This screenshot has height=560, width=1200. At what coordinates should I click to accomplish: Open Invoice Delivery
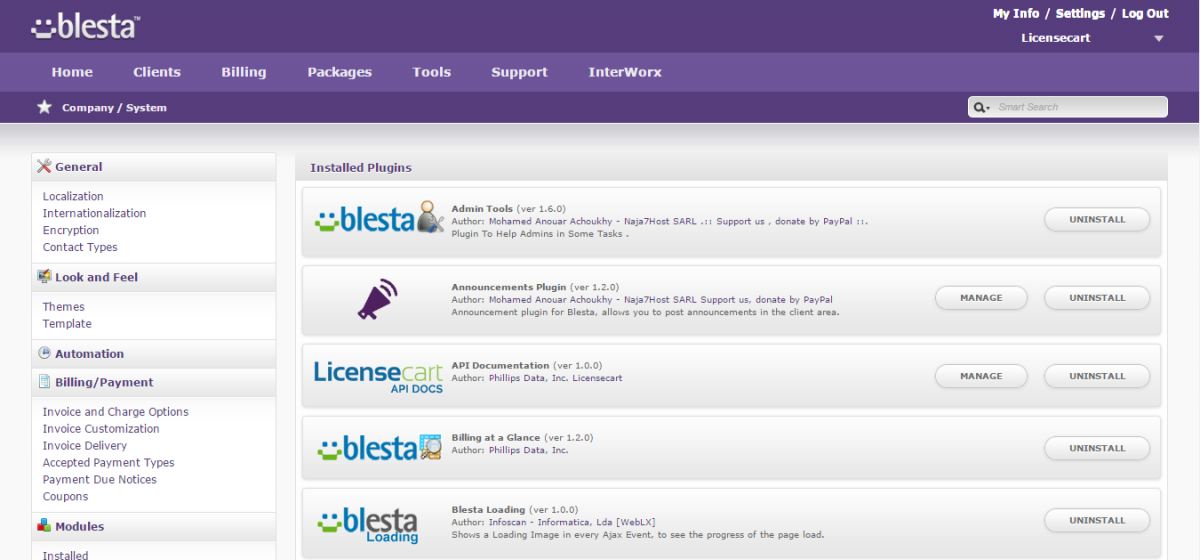(85, 446)
